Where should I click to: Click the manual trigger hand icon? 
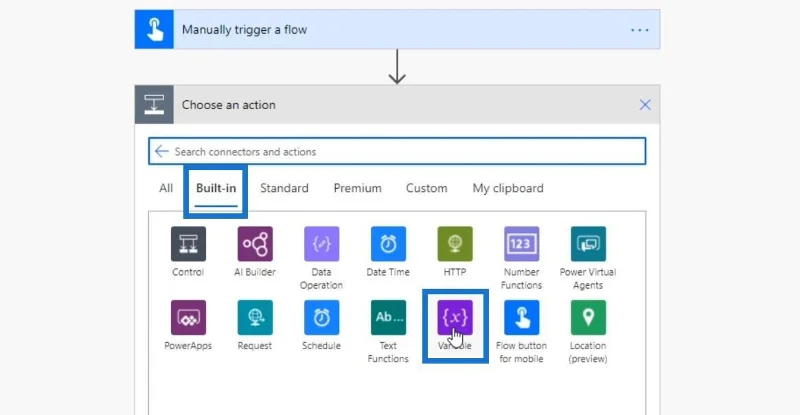point(154,30)
